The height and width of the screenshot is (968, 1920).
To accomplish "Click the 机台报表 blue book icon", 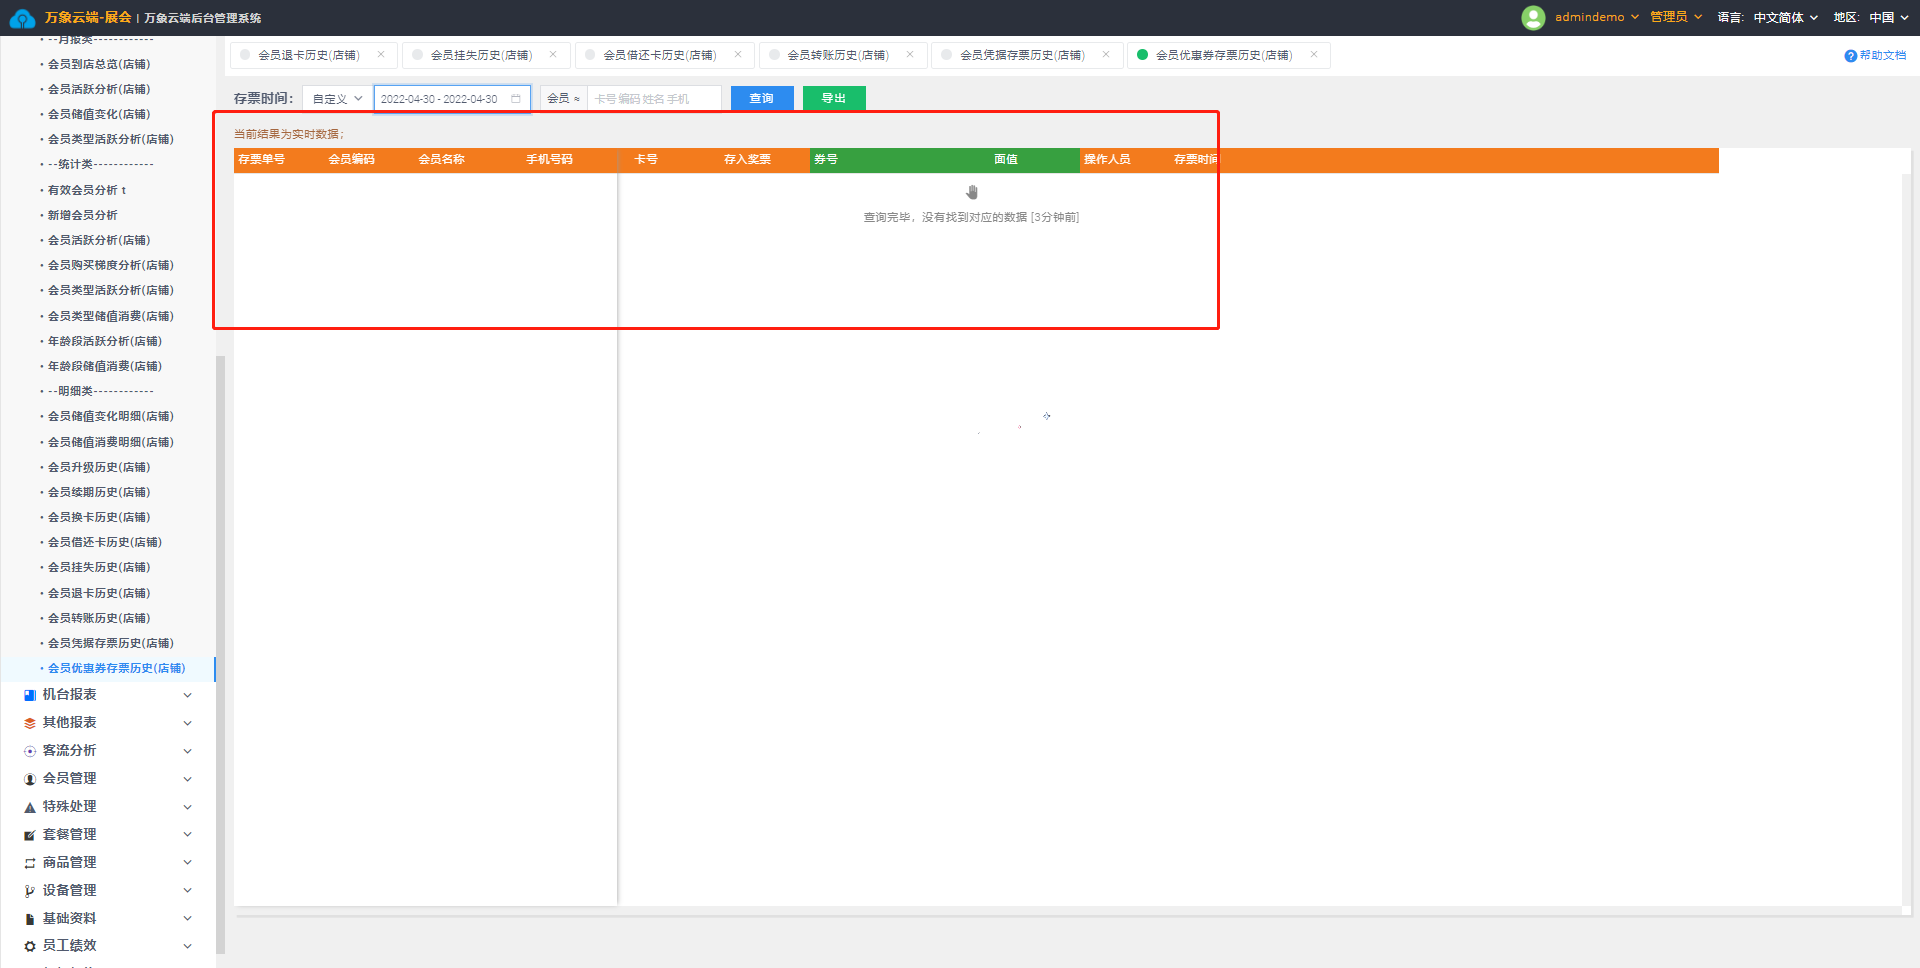I will click(x=30, y=695).
